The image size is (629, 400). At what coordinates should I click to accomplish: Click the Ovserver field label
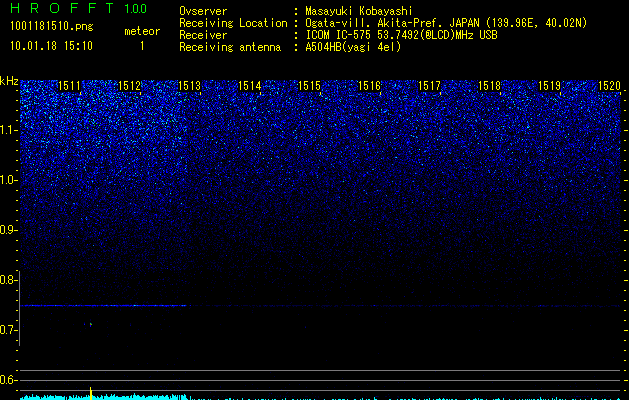pyautogui.click(x=203, y=11)
